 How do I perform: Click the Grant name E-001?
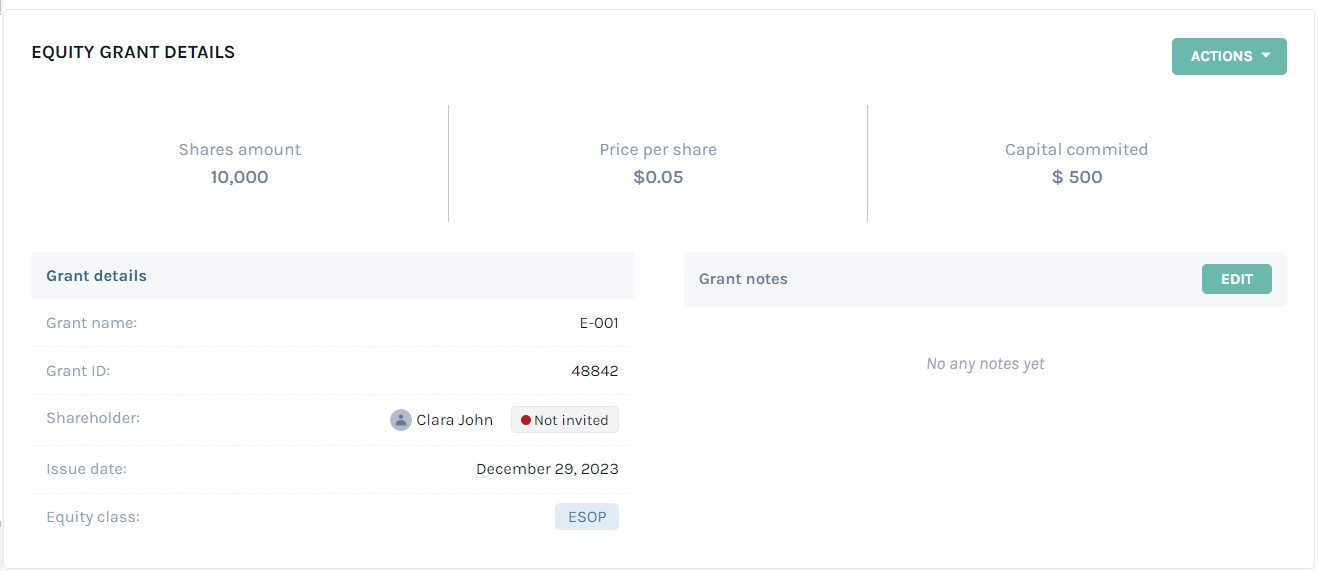(x=599, y=323)
